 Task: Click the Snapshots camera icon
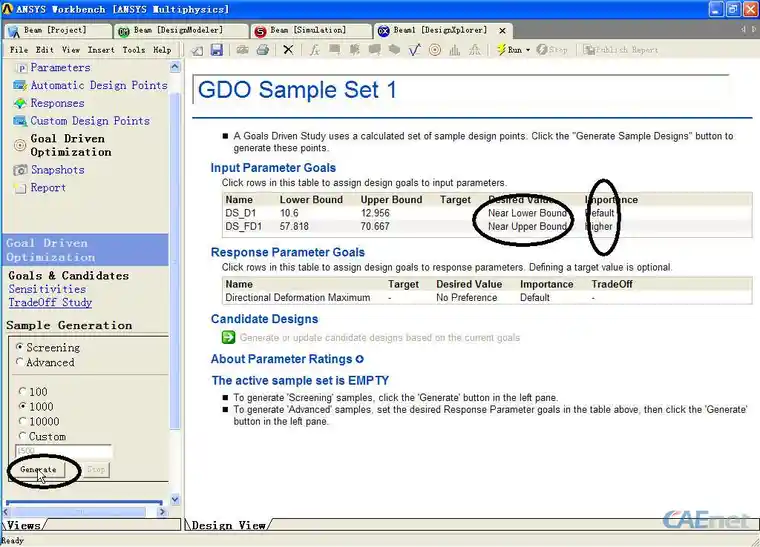(x=20, y=170)
